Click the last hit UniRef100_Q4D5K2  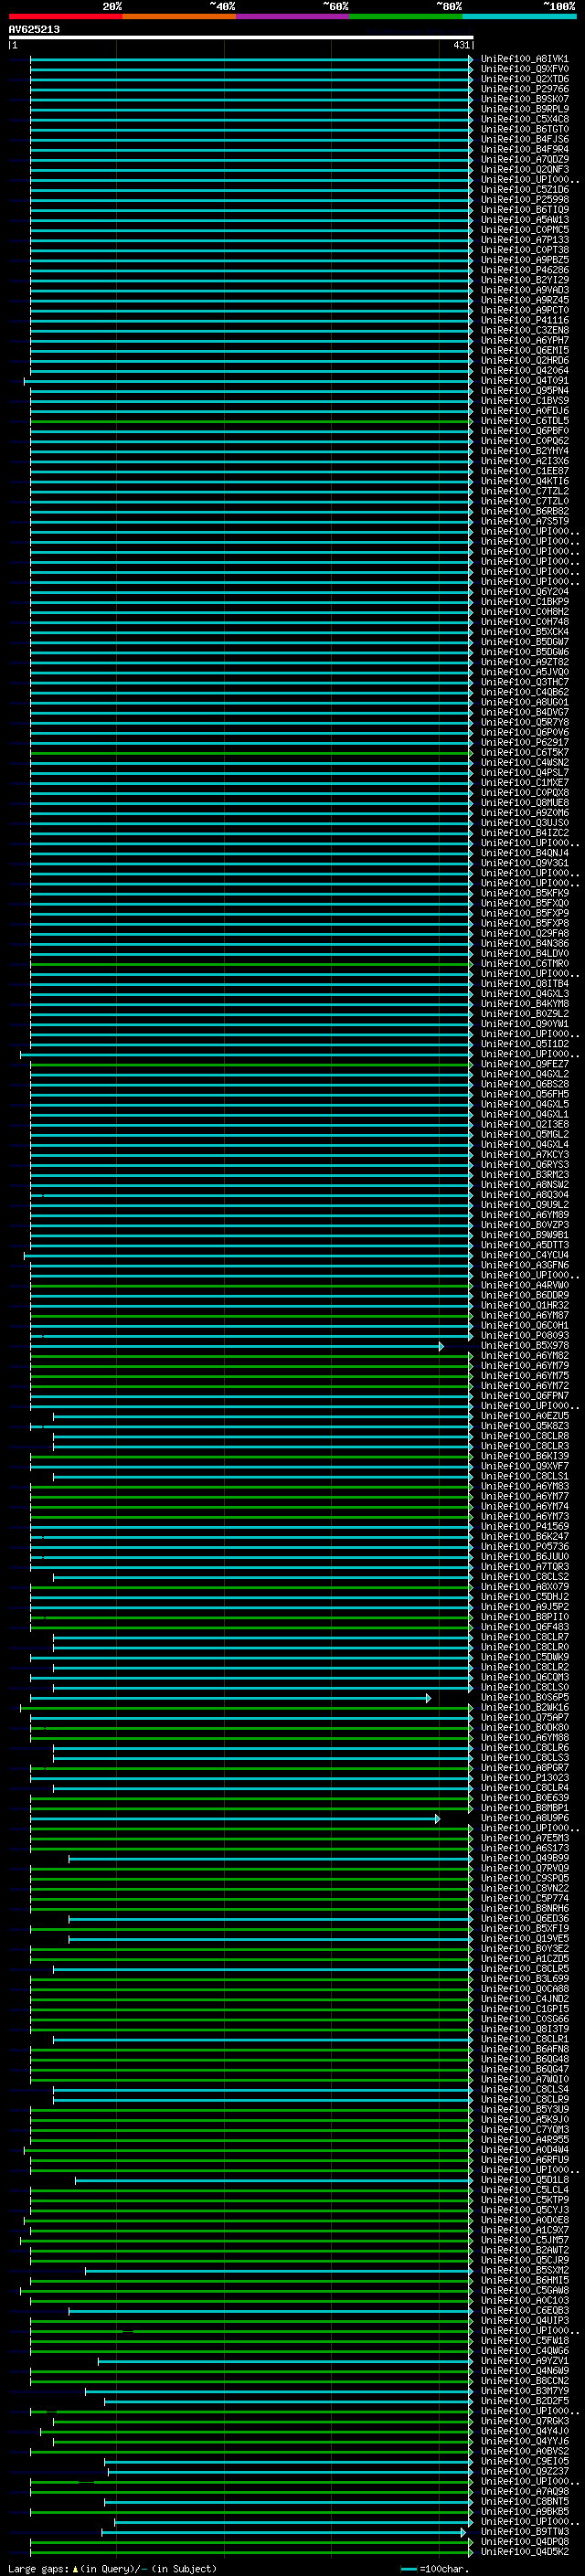[524, 2551]
